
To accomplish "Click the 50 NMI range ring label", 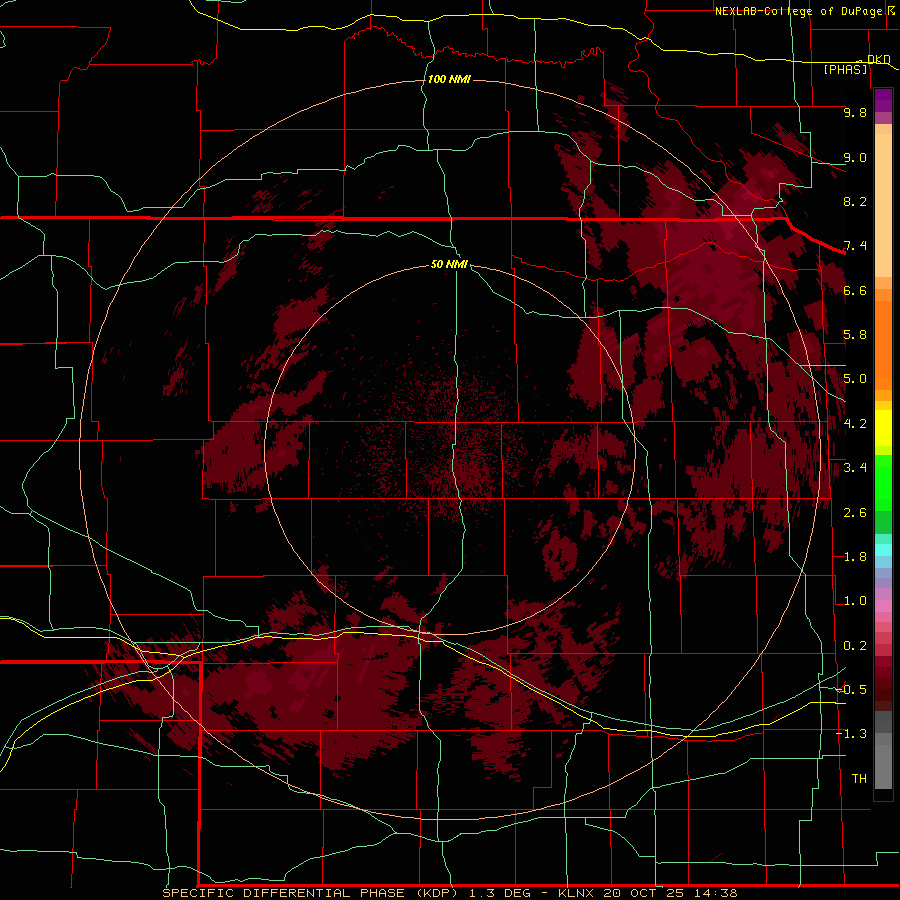I will pos(449,264).
